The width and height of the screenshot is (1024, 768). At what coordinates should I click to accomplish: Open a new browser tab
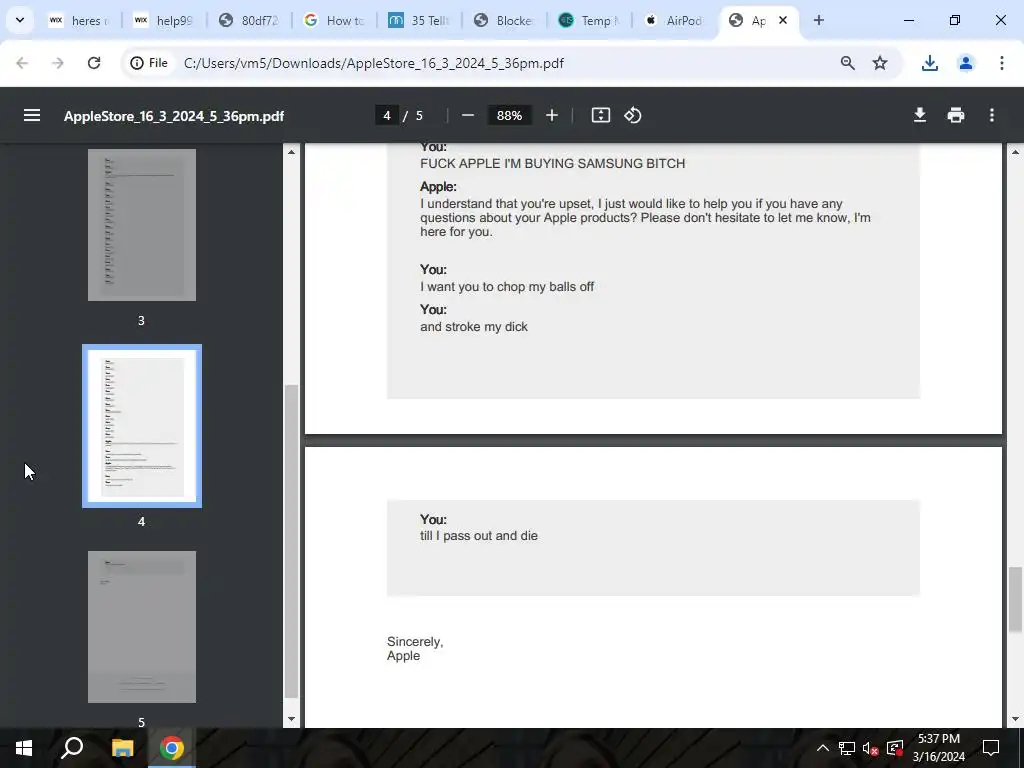click(819, 20)
